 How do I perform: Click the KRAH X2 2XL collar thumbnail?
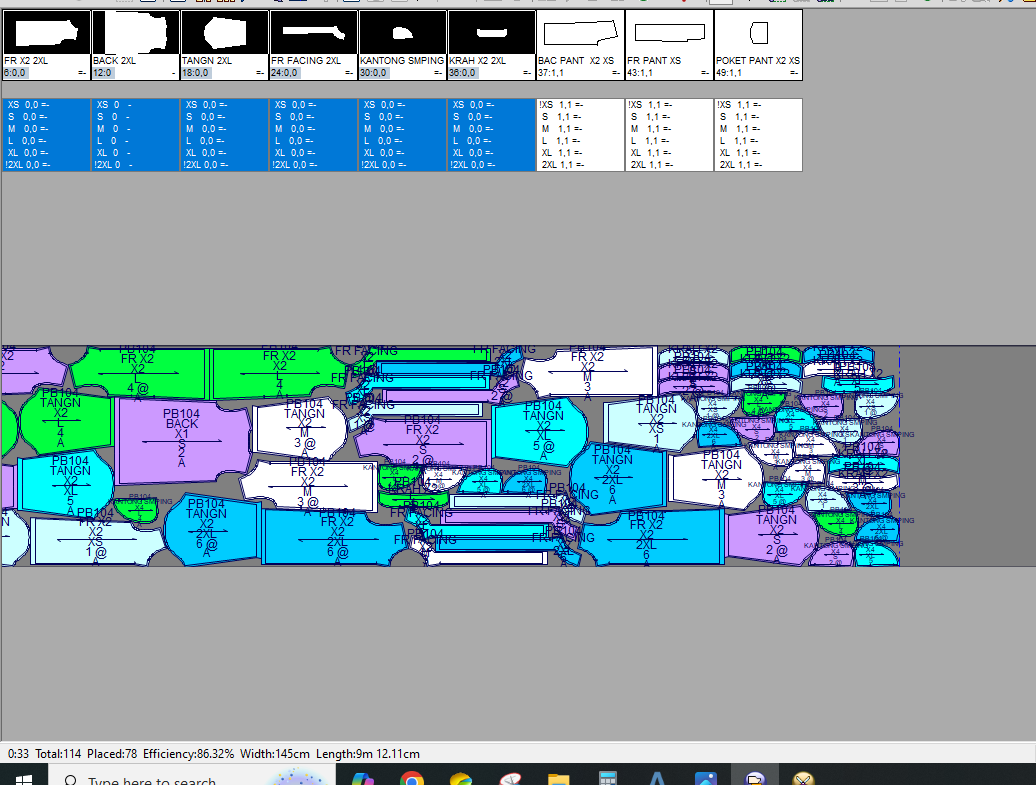[491, 32]
